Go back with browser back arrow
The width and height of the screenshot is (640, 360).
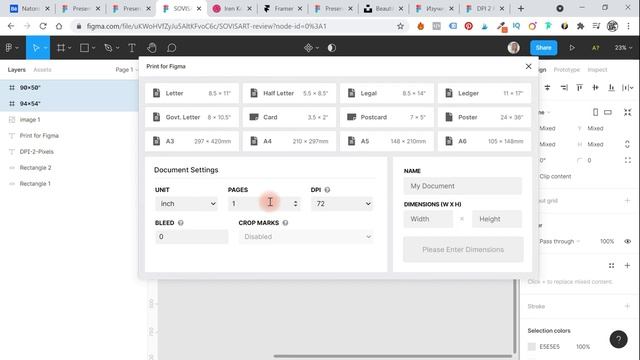pyautogui.click(x=11, y=26)
